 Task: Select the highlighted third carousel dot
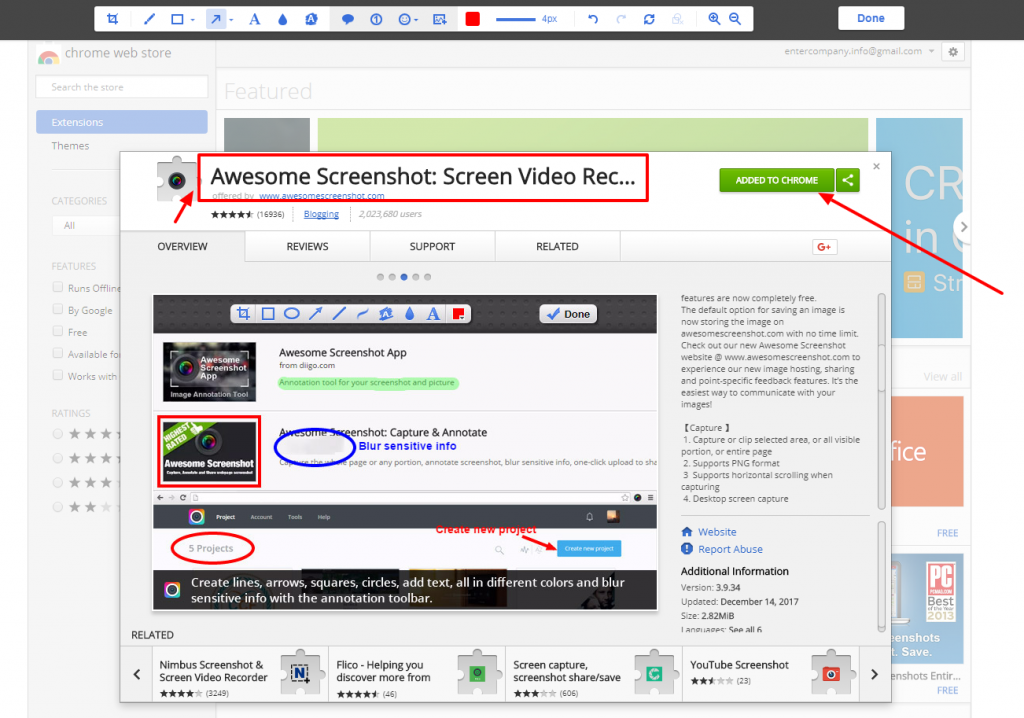[404, 277]
